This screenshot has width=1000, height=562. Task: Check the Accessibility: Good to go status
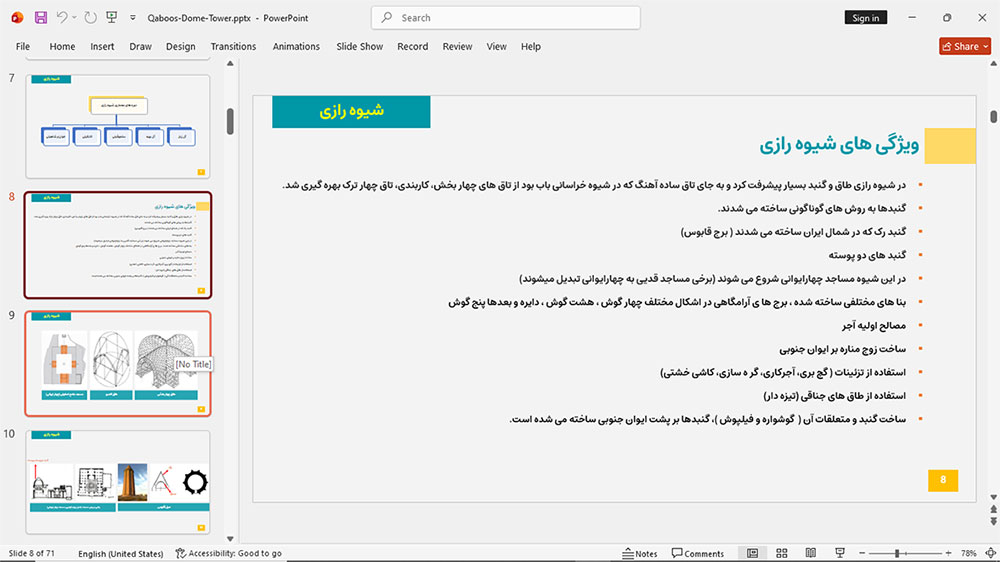(229, 553)
